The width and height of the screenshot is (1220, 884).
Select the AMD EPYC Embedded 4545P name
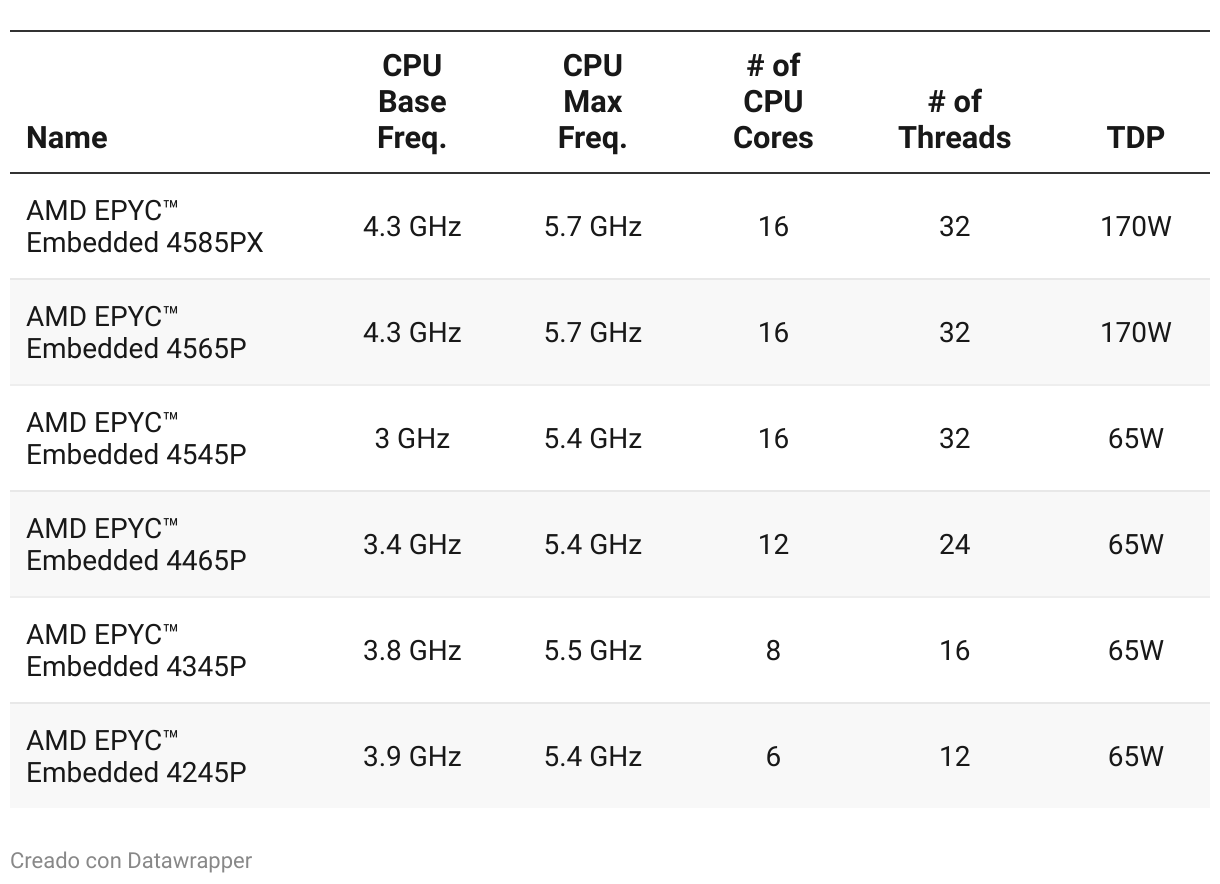click(136, 438)
